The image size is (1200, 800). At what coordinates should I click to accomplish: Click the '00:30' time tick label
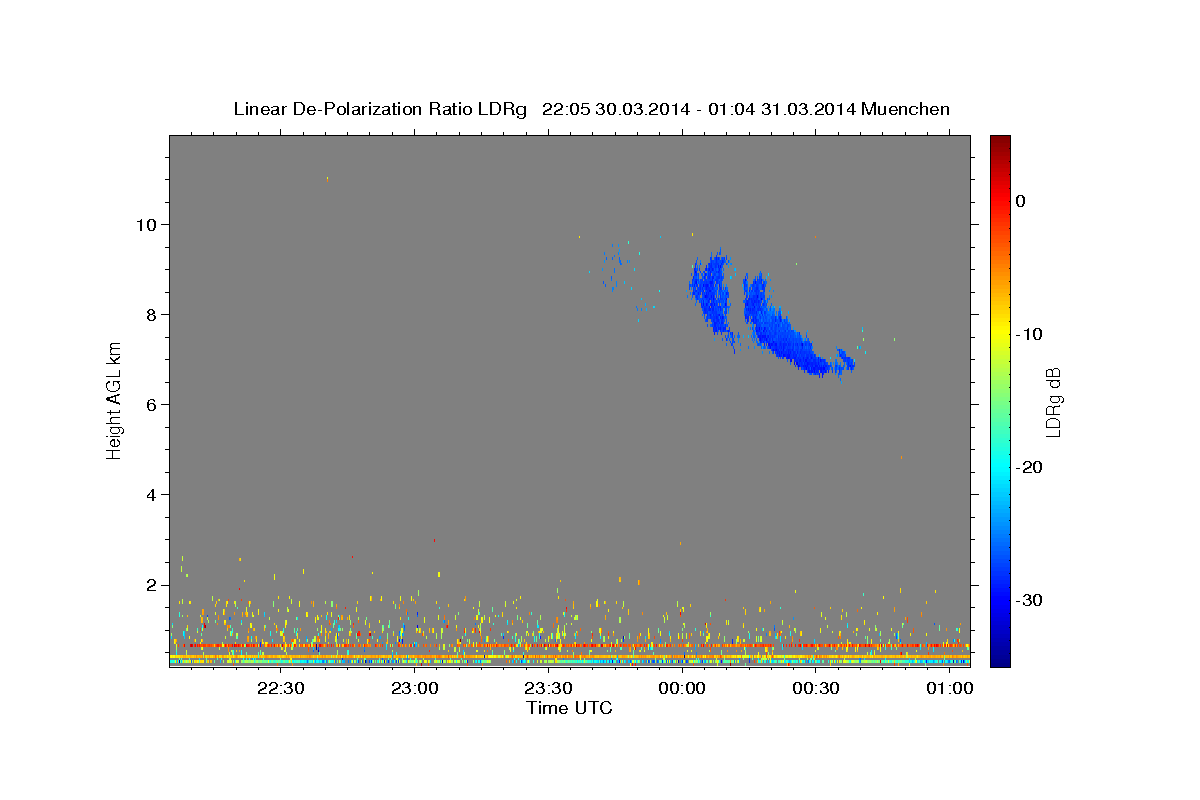815,688
